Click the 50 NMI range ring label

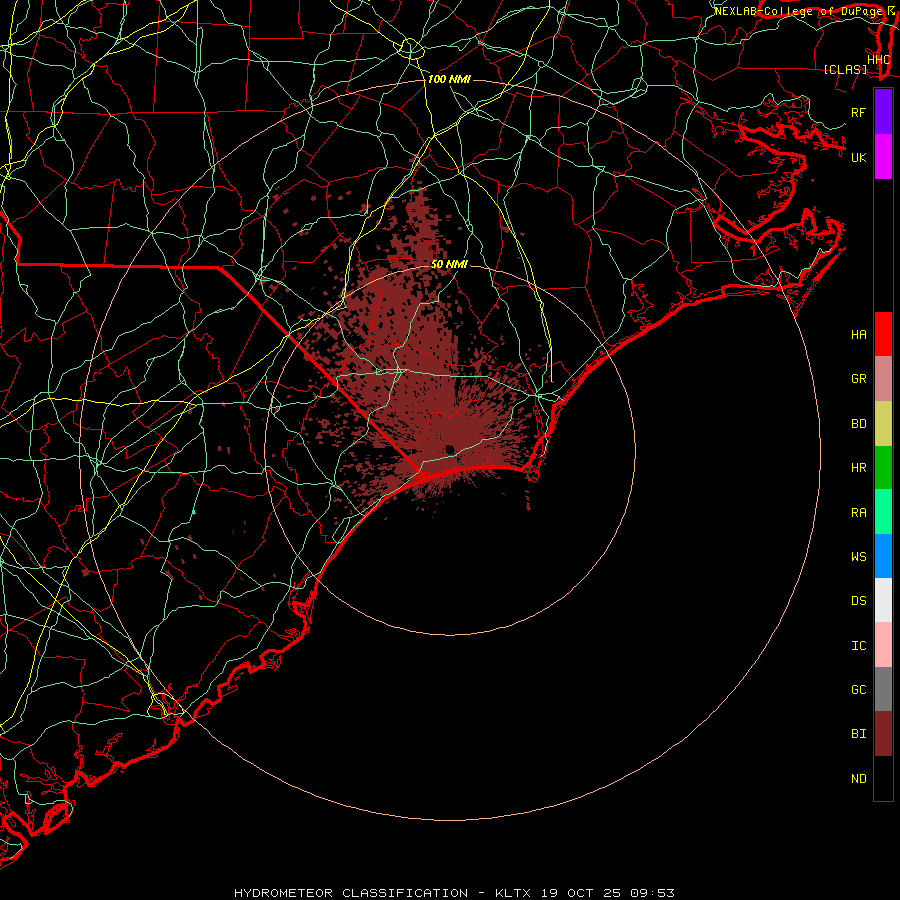[x=449, y=264]
